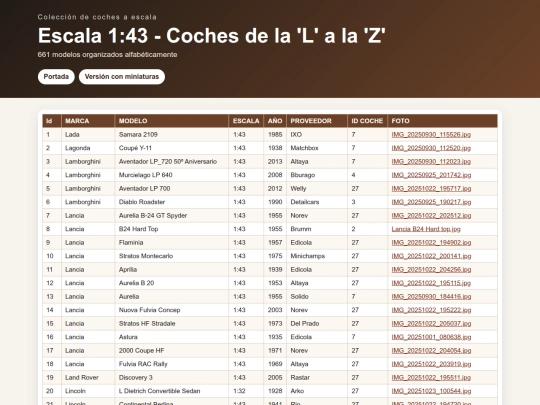The height and width of the screenshot is (405, 540).
Task: Open photo link IMG_20251022_204256.jpg
Action: point(431,270)
